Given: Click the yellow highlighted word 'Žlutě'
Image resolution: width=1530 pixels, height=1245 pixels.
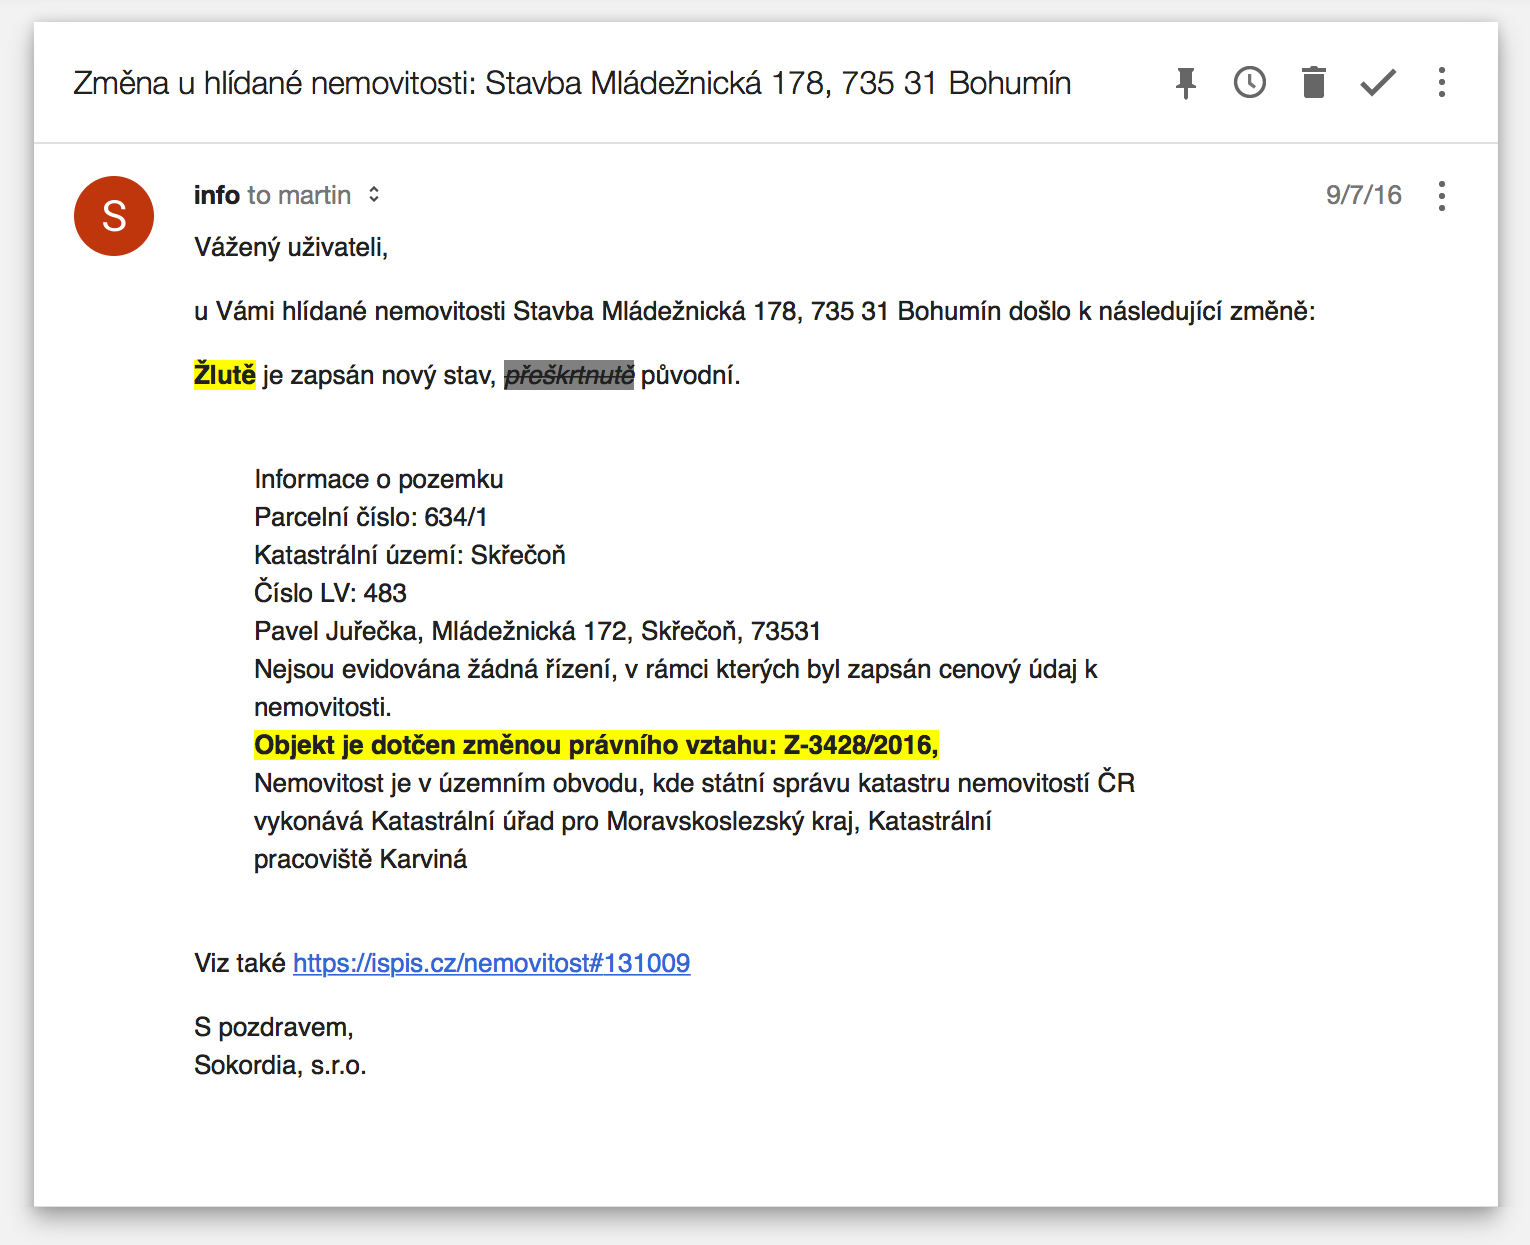Looking at the screenshot, I should pos(225,375).
